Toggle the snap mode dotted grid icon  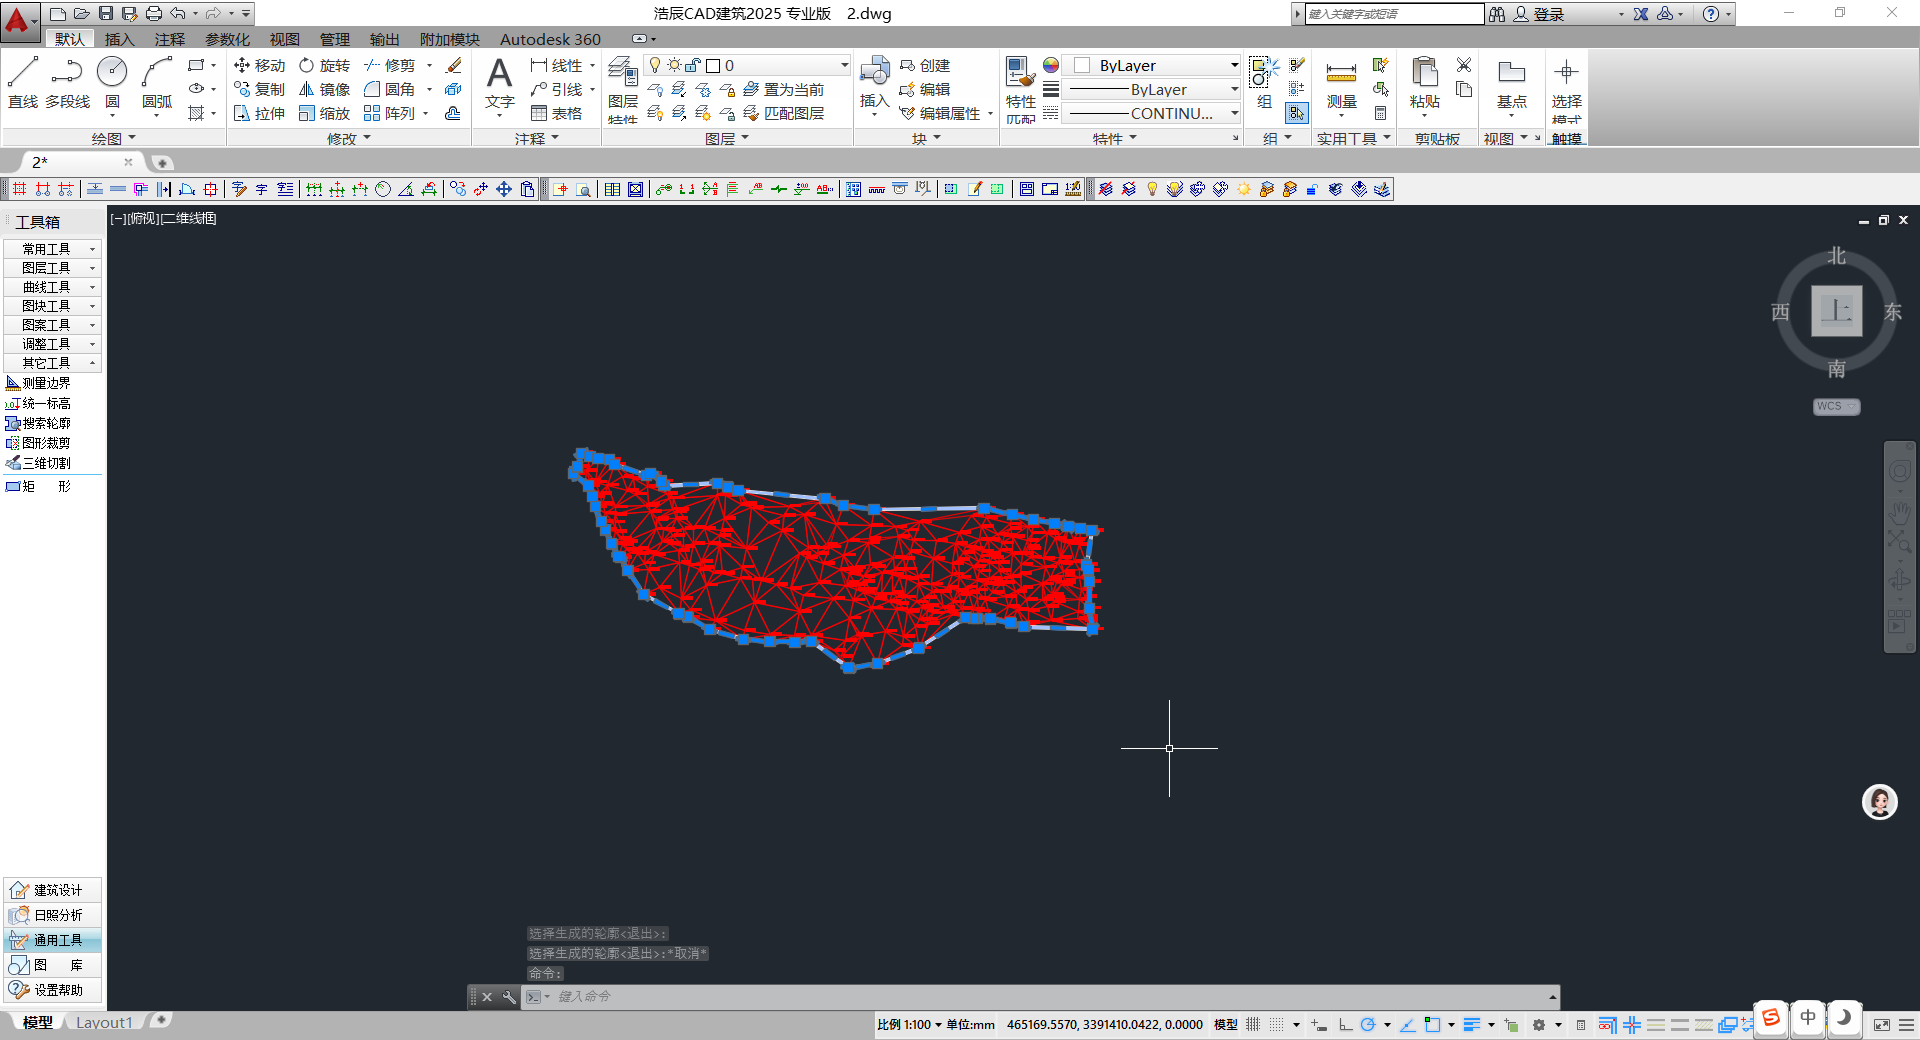pyautogui.click(x=1277, y=1025)
